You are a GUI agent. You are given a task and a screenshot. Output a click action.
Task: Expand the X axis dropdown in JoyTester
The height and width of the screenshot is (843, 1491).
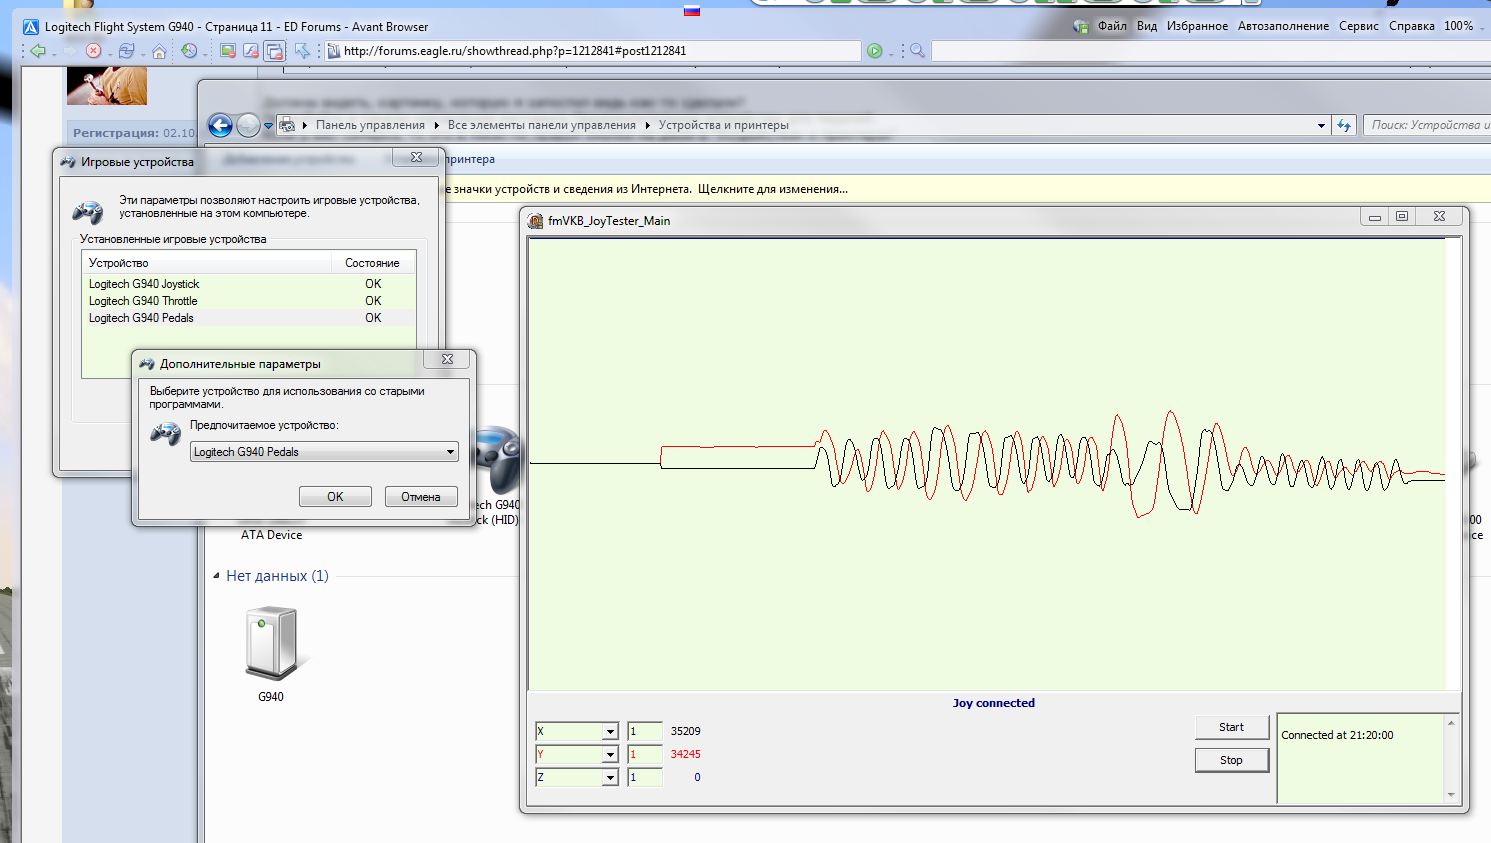pos(610,732)
